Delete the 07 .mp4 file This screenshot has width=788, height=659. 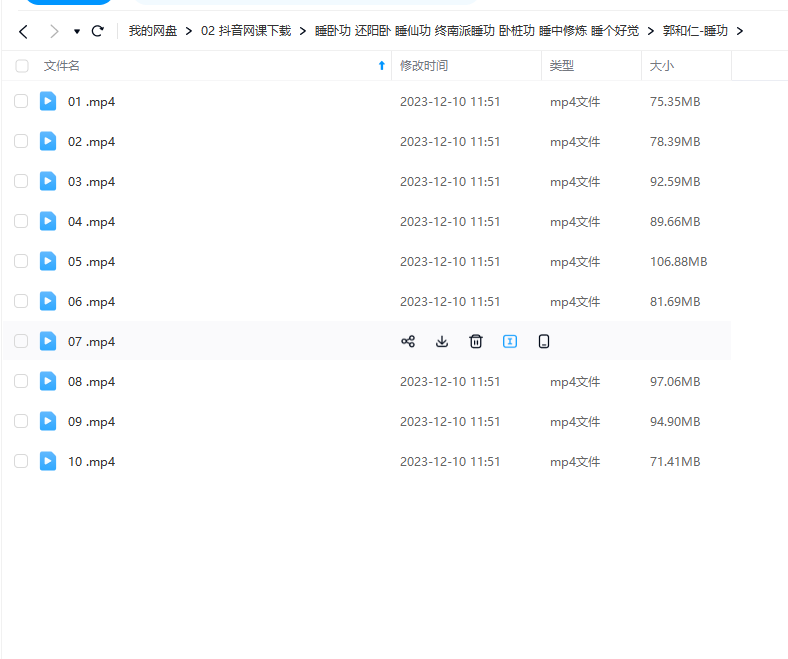point(476,342)
